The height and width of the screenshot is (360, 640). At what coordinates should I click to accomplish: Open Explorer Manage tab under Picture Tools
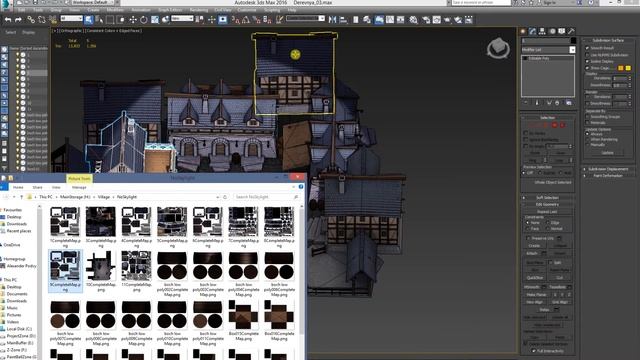[x=79, y=187]
